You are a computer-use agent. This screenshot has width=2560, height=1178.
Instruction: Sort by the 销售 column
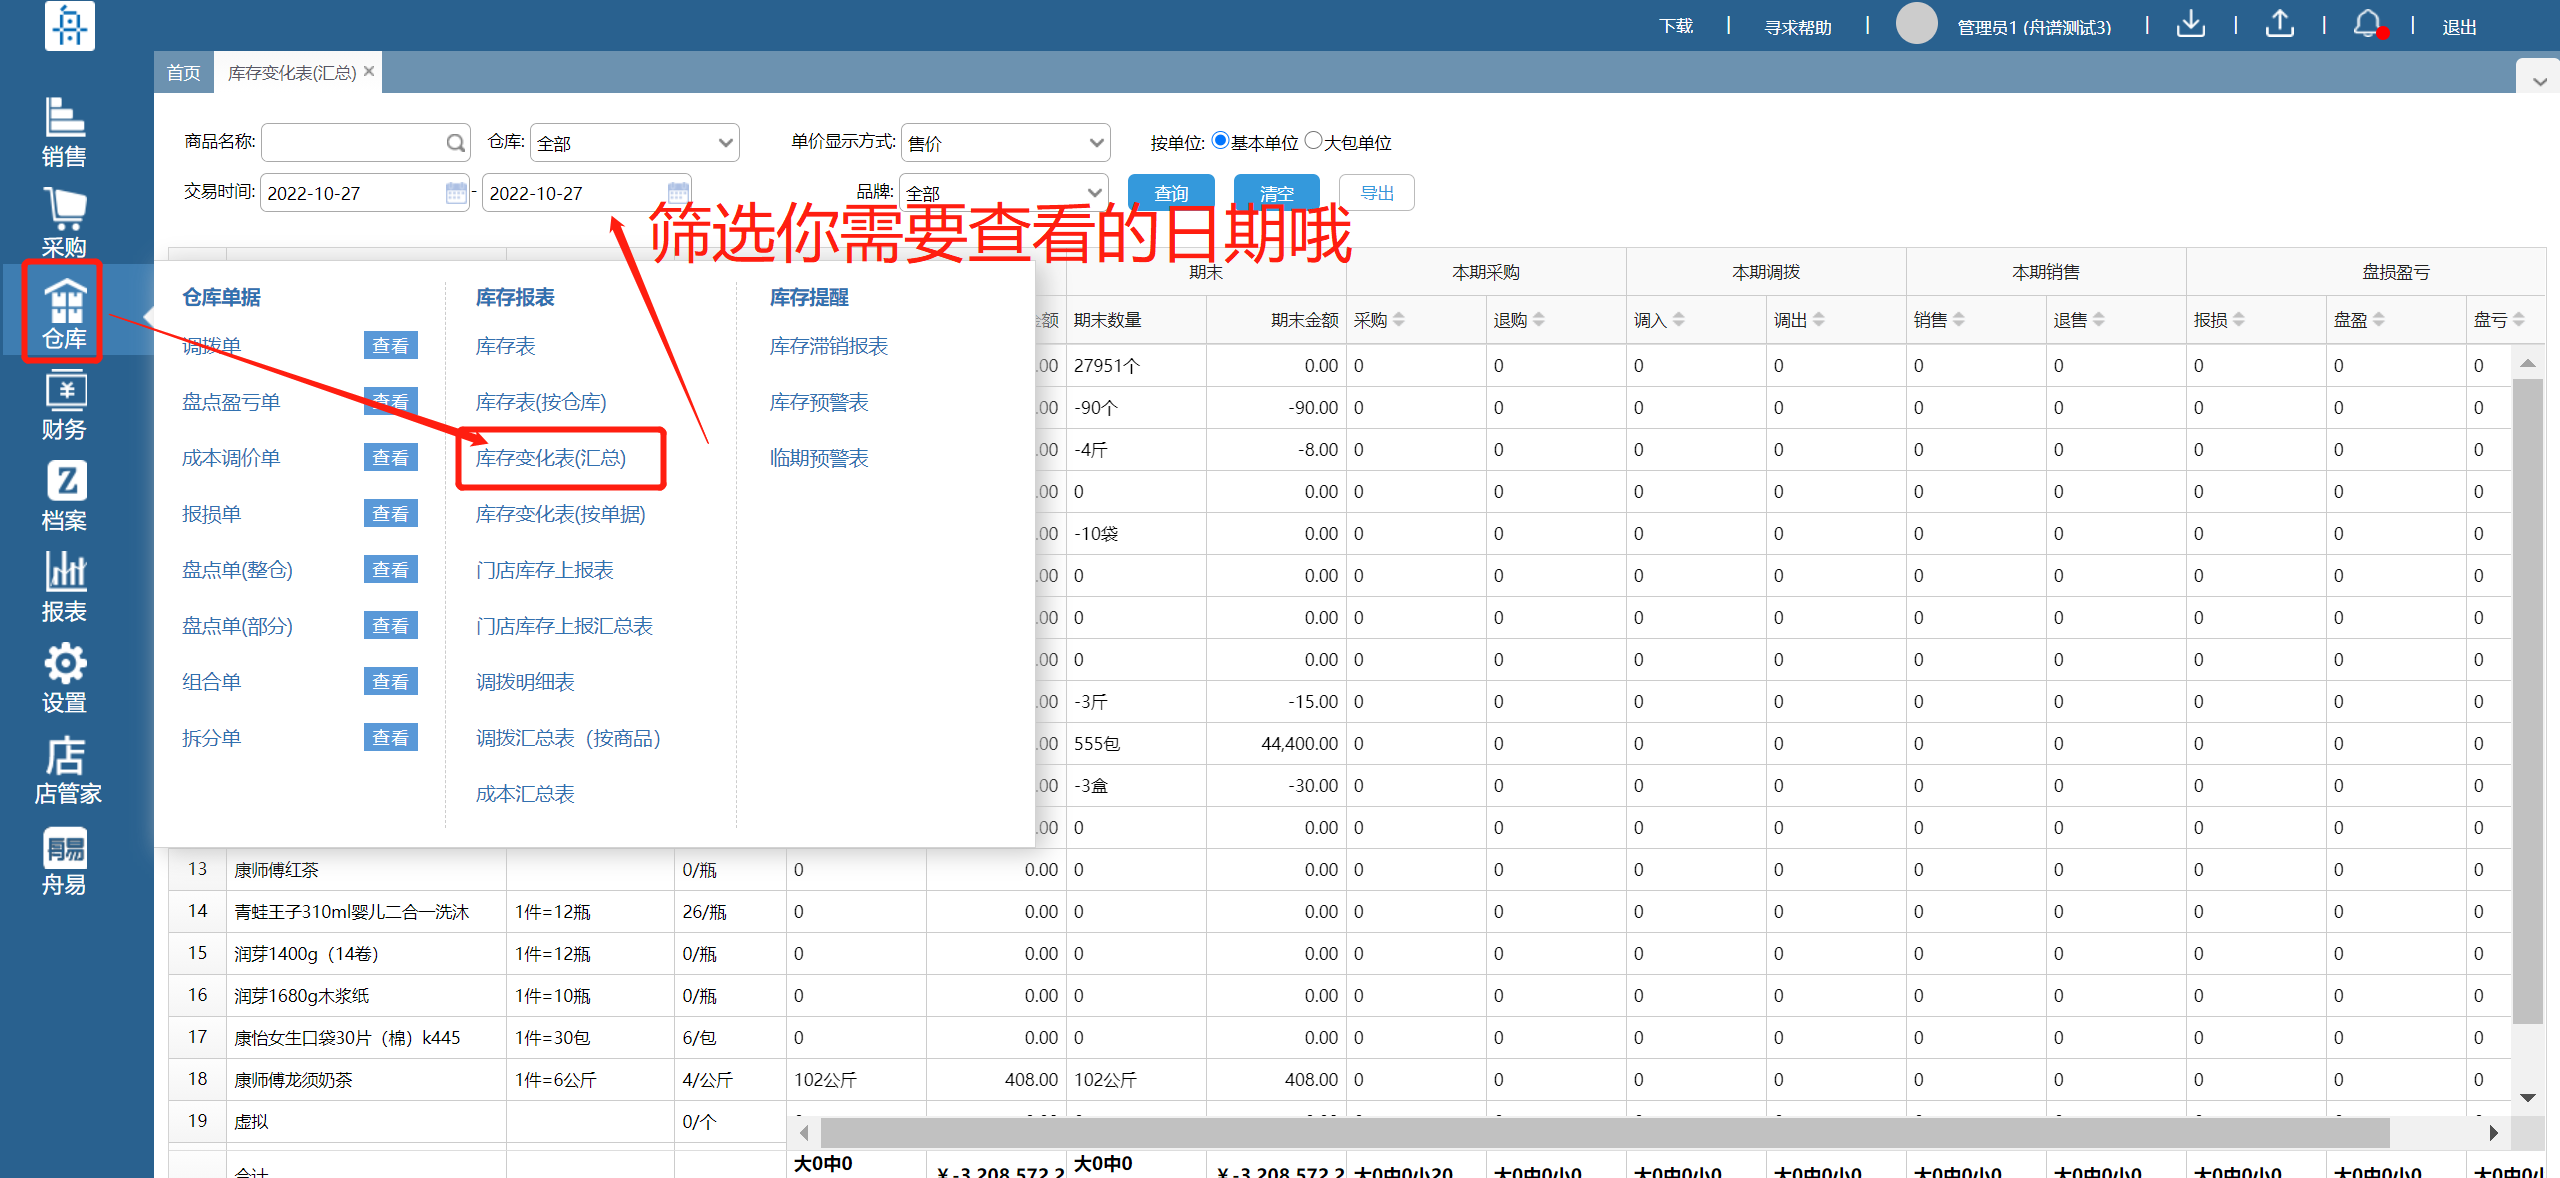[x=1959, y=320]
